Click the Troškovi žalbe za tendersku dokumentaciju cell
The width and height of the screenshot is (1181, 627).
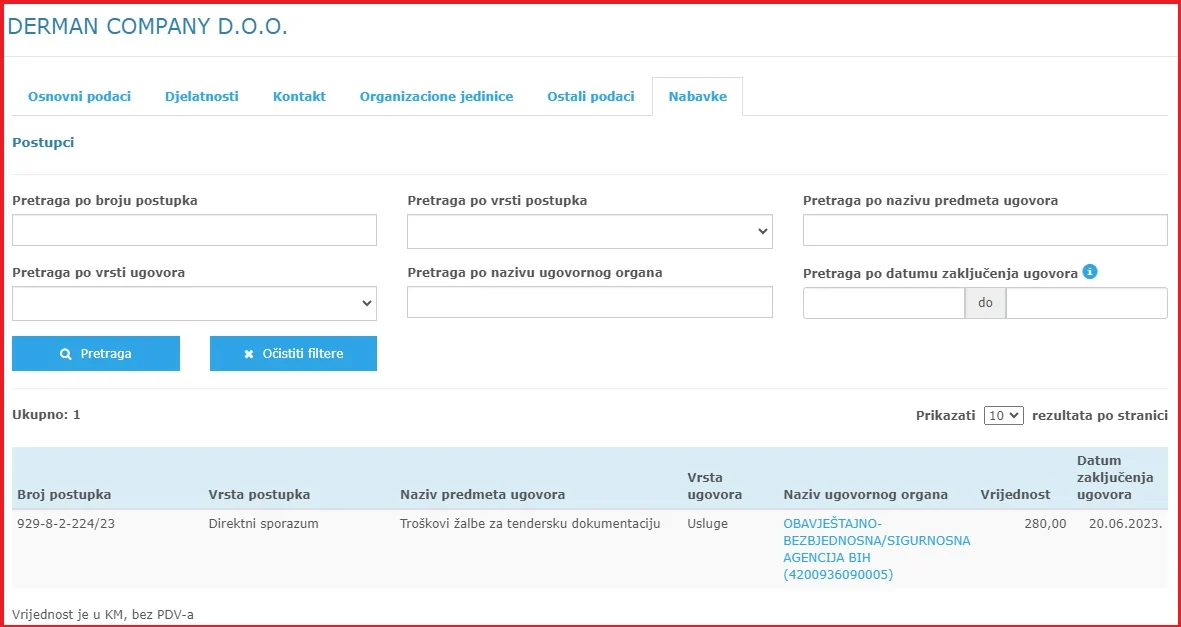(x=530, y=523)
